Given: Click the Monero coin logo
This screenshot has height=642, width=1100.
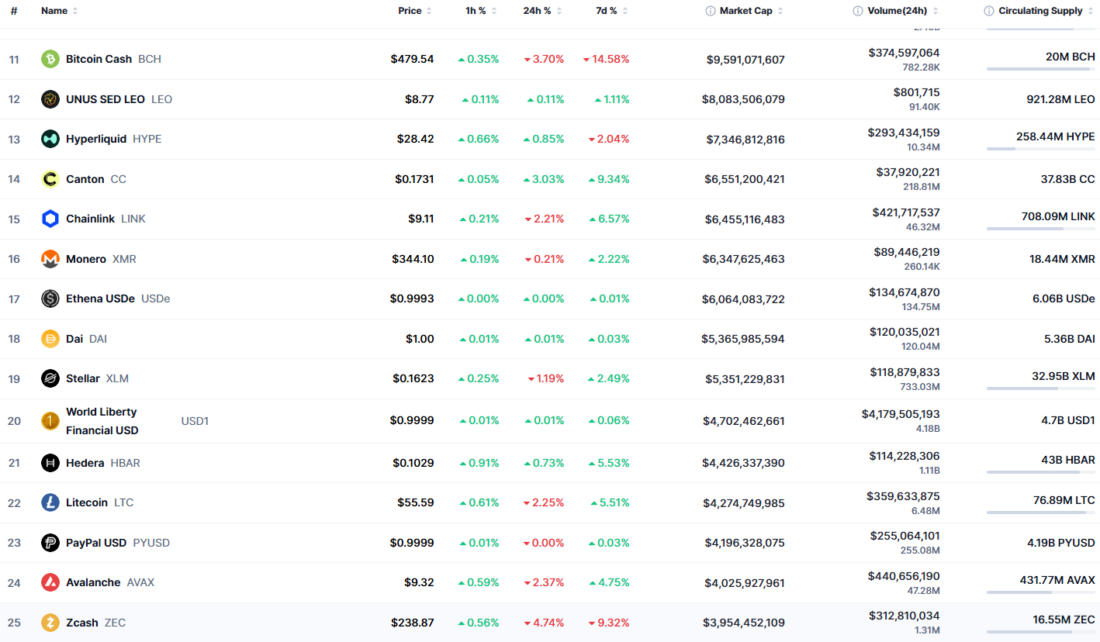Looking at the screenshot, I should click(50, 259).
